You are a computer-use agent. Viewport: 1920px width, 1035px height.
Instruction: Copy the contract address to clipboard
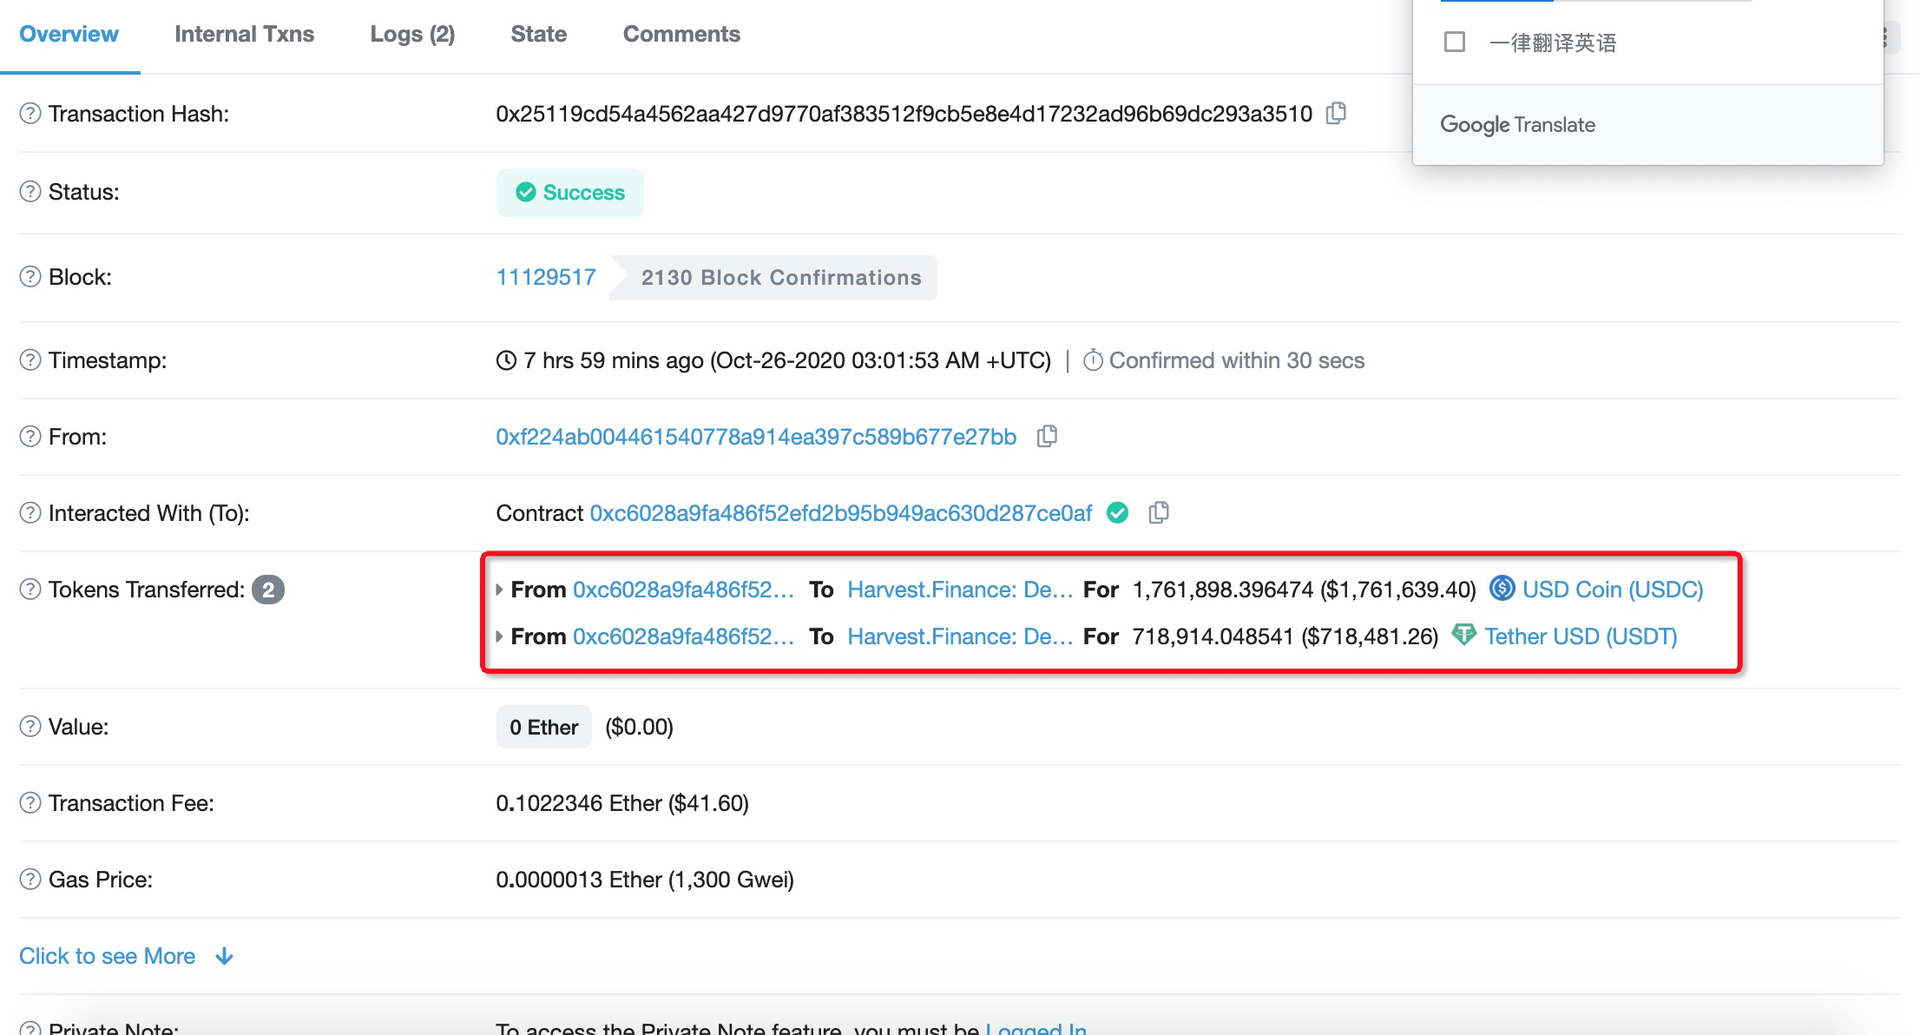point(1159,512)
